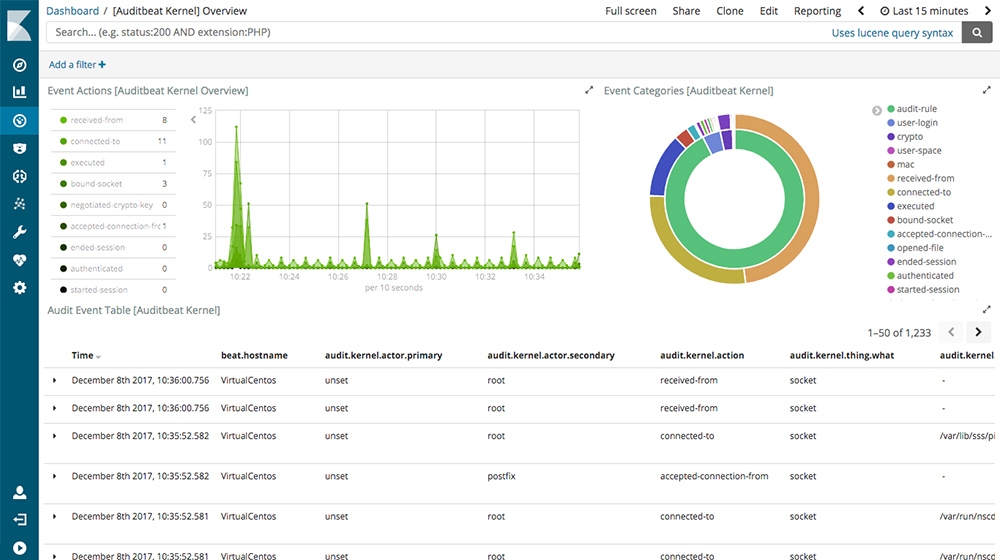Image resolution: width=1000 pixels, height=560 pixels.
Task: Open the Uses lucene query syntax link
Action: pos(892,33)
